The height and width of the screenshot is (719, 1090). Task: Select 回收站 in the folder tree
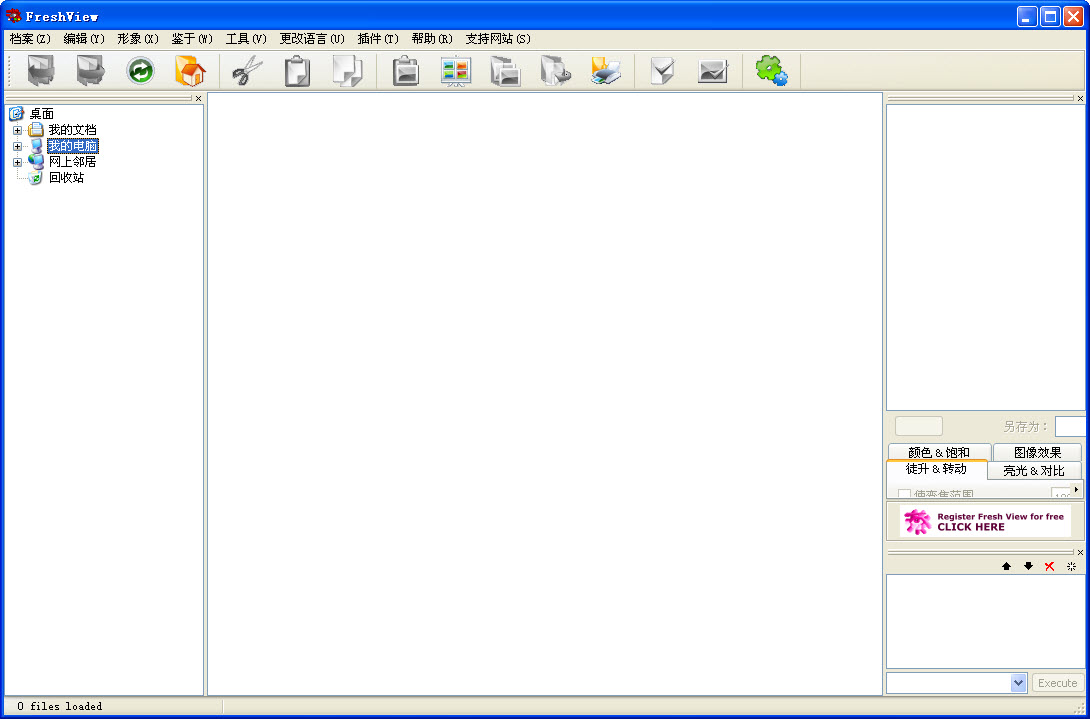[66, 178]
